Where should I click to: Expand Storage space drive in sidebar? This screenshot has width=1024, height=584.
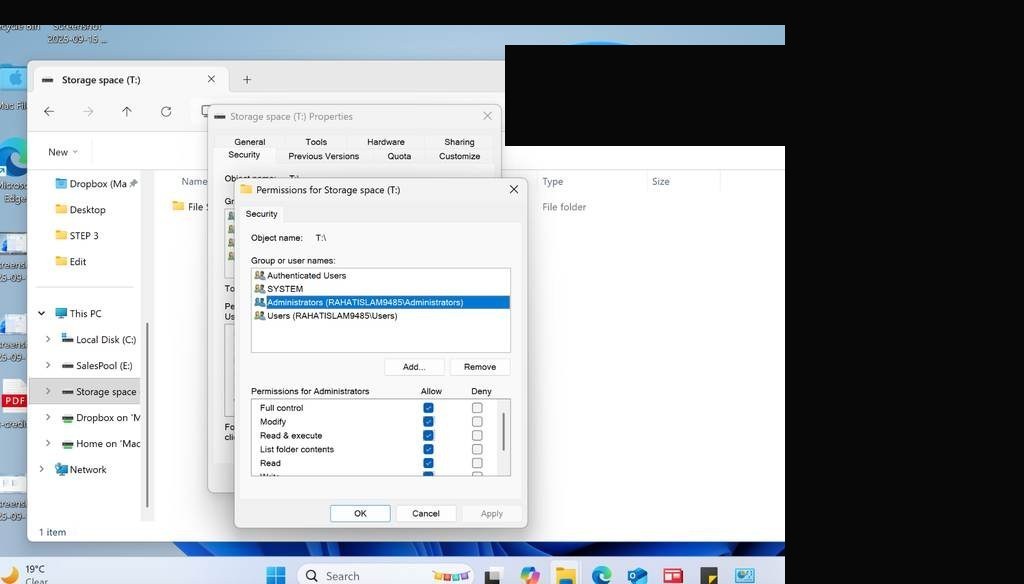(48, 391)
